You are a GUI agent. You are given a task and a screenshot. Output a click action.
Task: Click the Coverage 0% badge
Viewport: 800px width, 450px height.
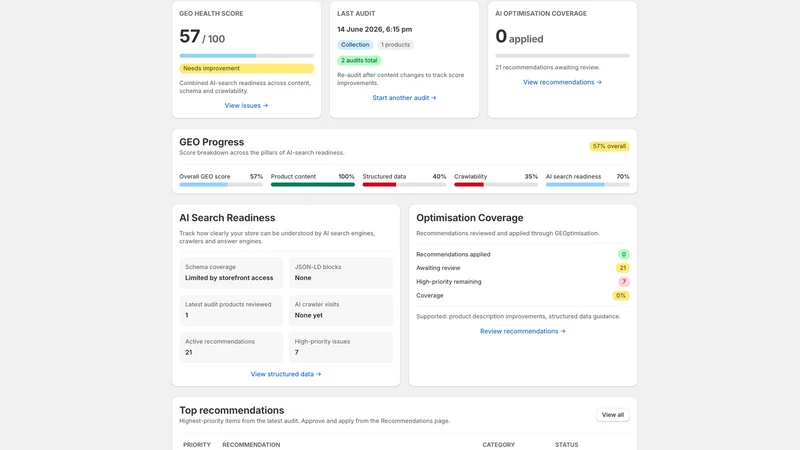[x=620, y=295]
